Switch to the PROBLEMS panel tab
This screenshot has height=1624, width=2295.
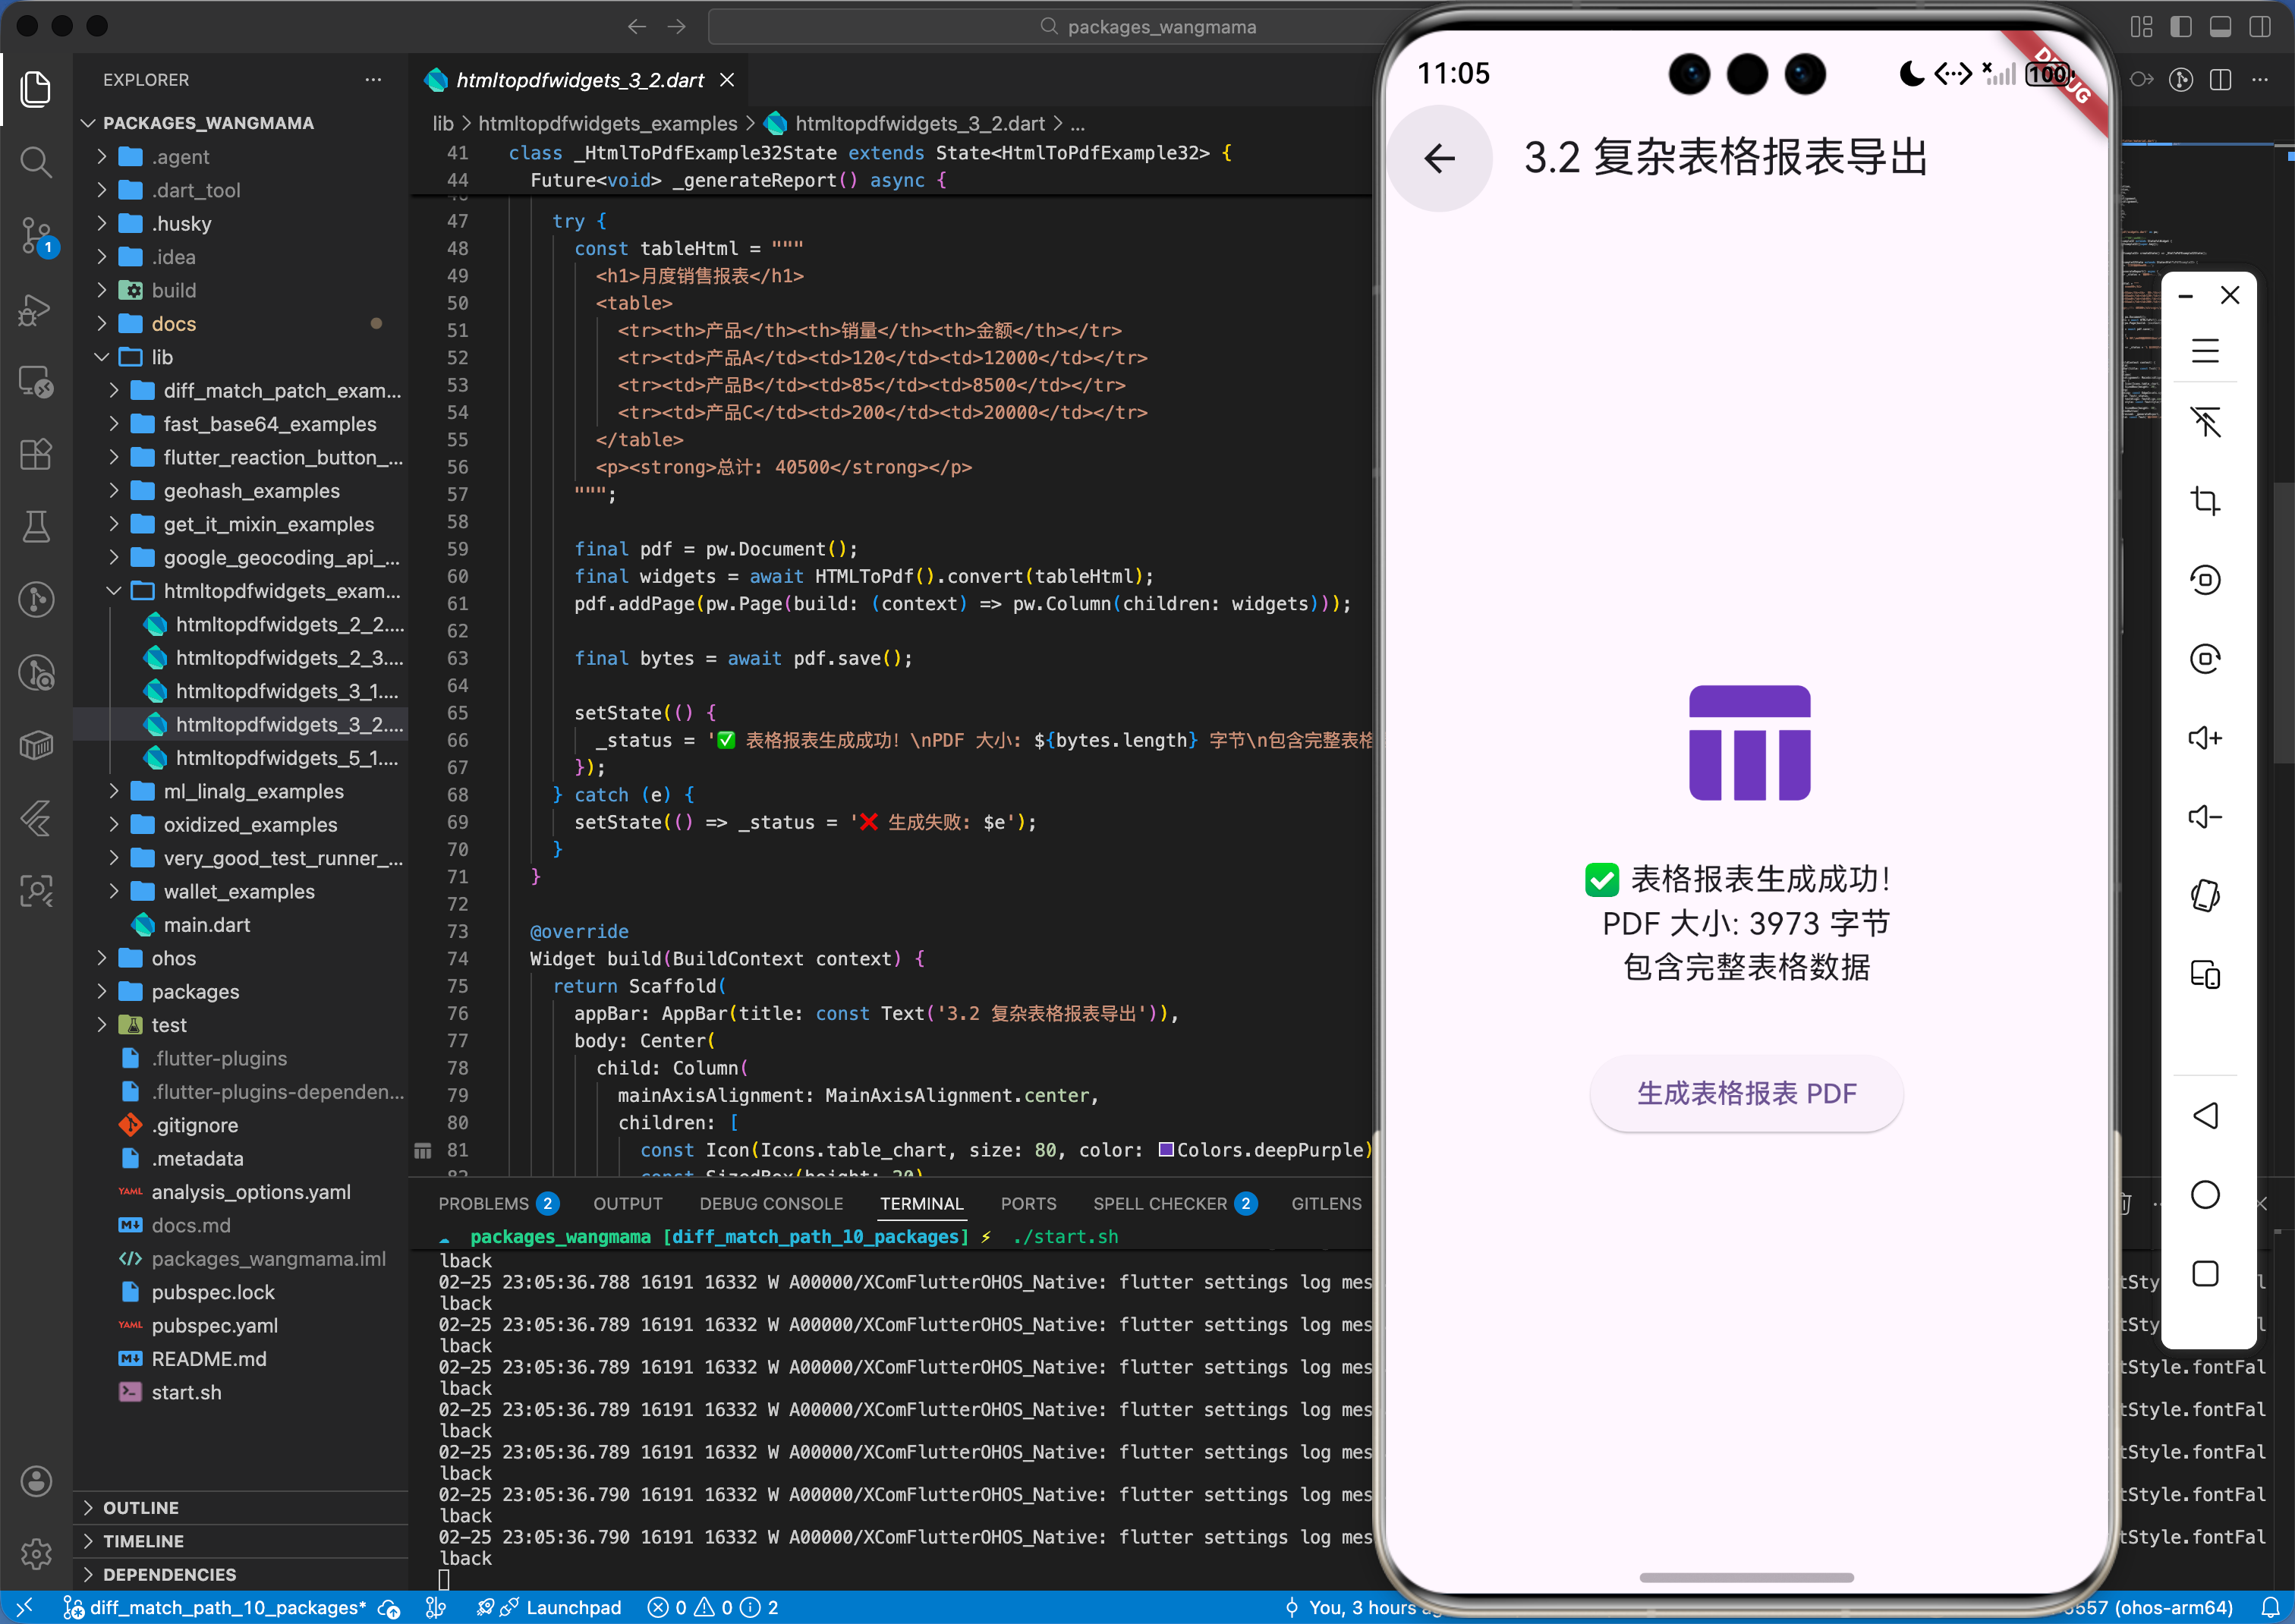point(483,1203)
